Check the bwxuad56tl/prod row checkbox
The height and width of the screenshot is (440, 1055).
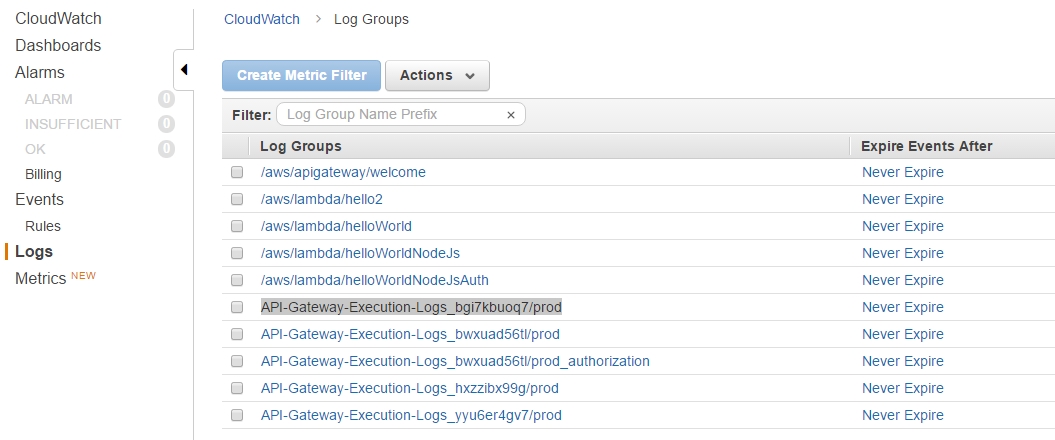tap(237, 334)
